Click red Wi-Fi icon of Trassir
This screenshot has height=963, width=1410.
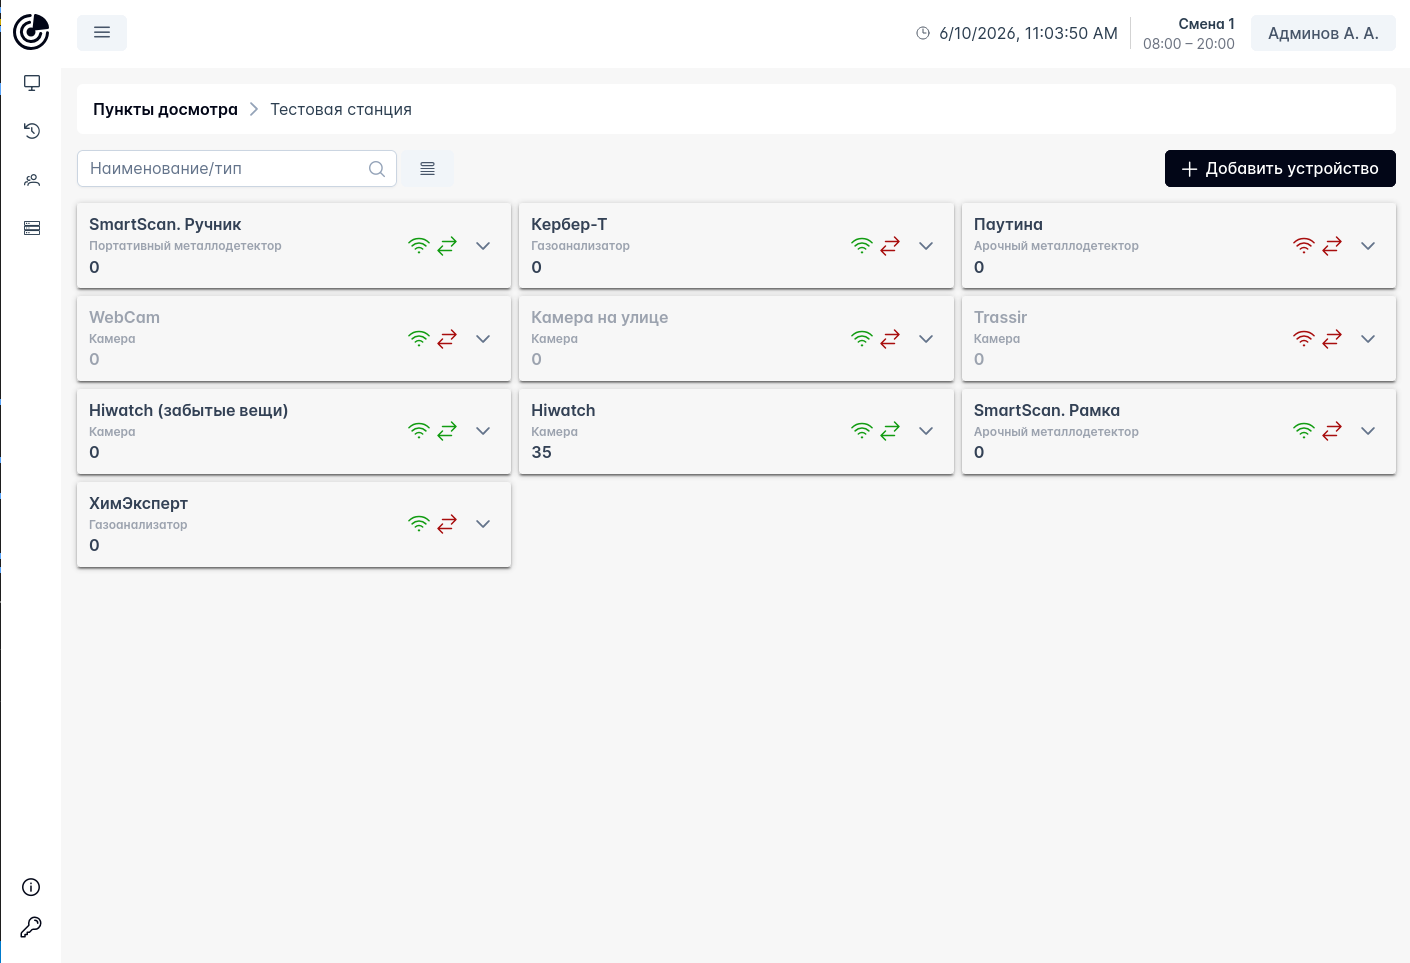pos(1304,339)
